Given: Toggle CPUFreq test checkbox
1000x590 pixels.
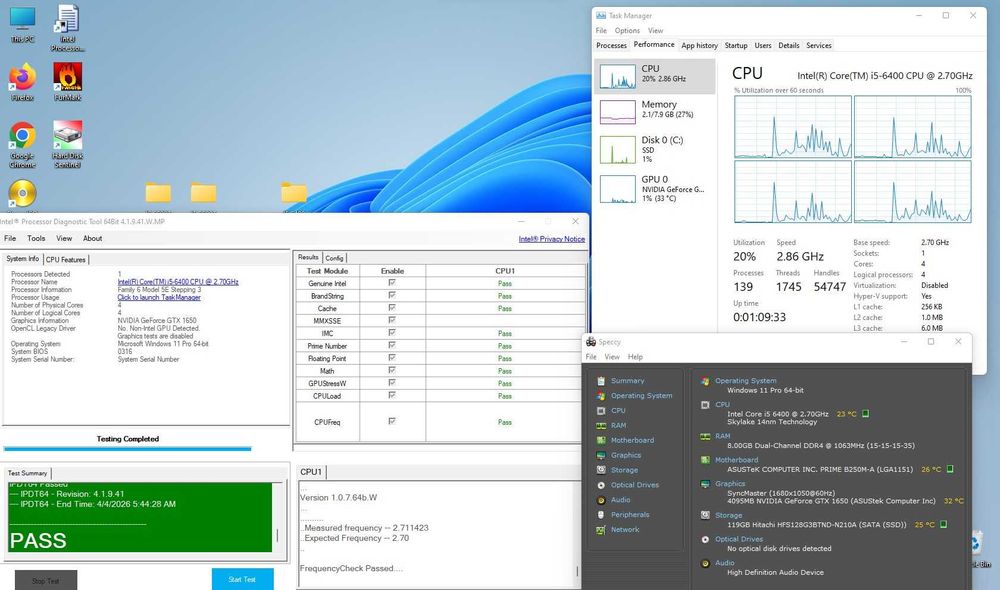Looking at the screenshot, I should [392, 421].
